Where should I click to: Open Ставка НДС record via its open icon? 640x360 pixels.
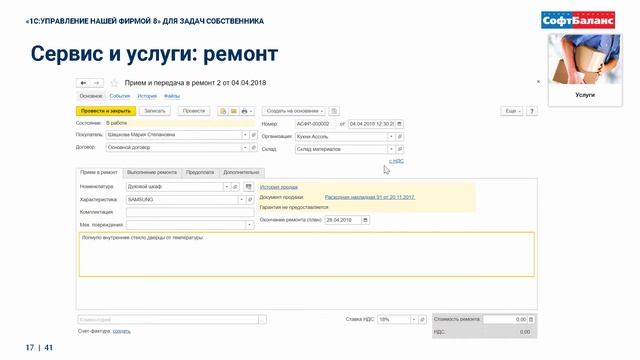click(422, 320)
